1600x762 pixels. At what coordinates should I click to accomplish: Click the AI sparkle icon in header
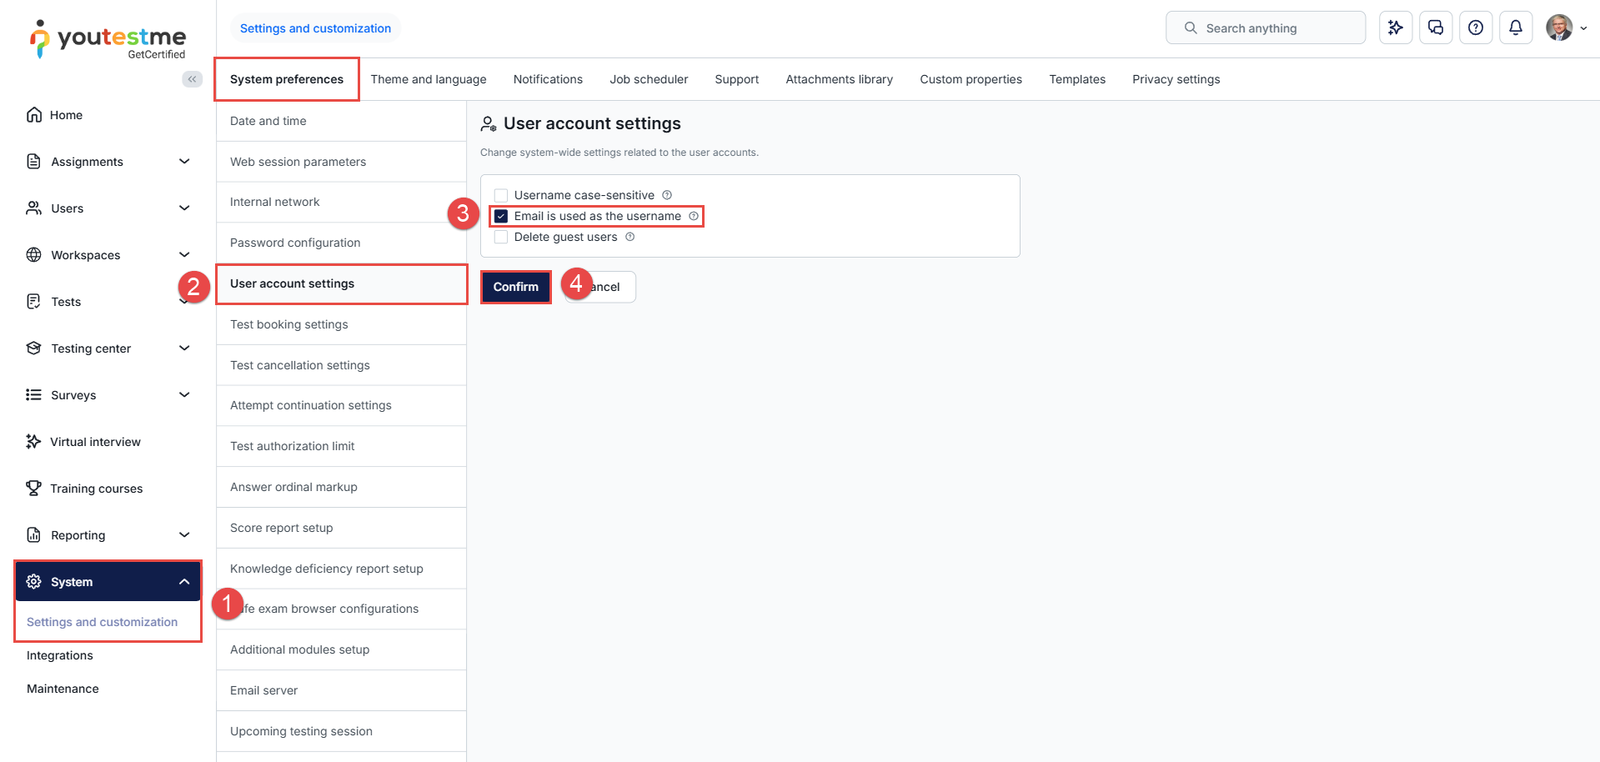click(x=1395, y=28)
